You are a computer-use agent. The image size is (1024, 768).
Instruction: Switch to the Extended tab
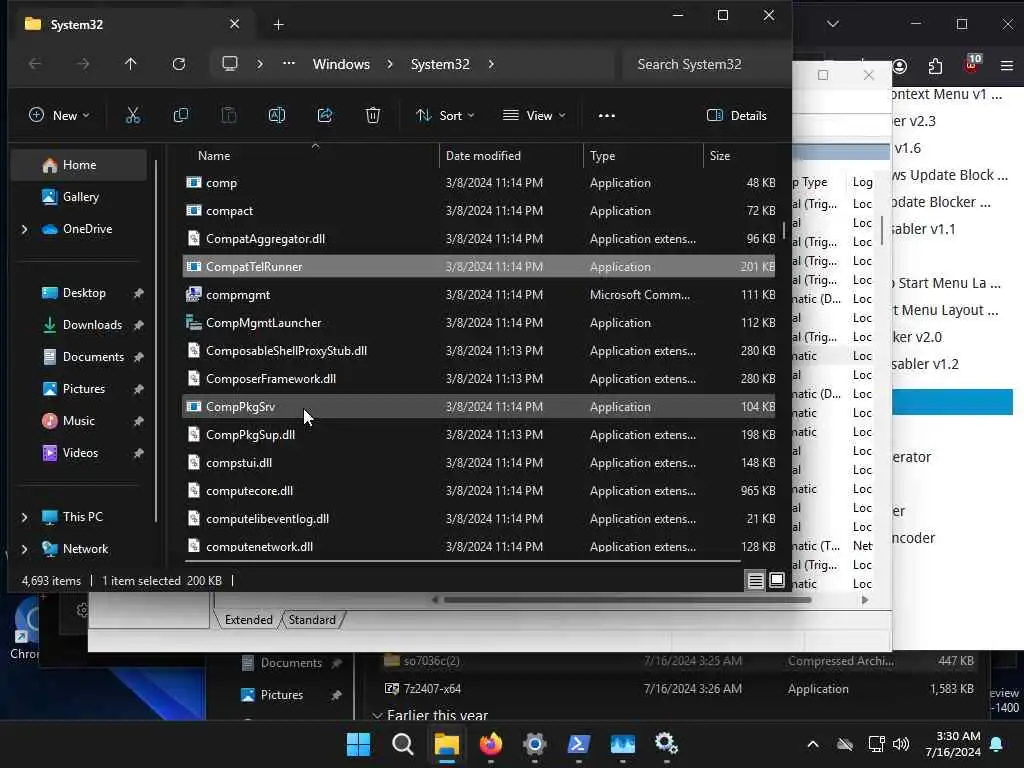click(x=248, y=620)
